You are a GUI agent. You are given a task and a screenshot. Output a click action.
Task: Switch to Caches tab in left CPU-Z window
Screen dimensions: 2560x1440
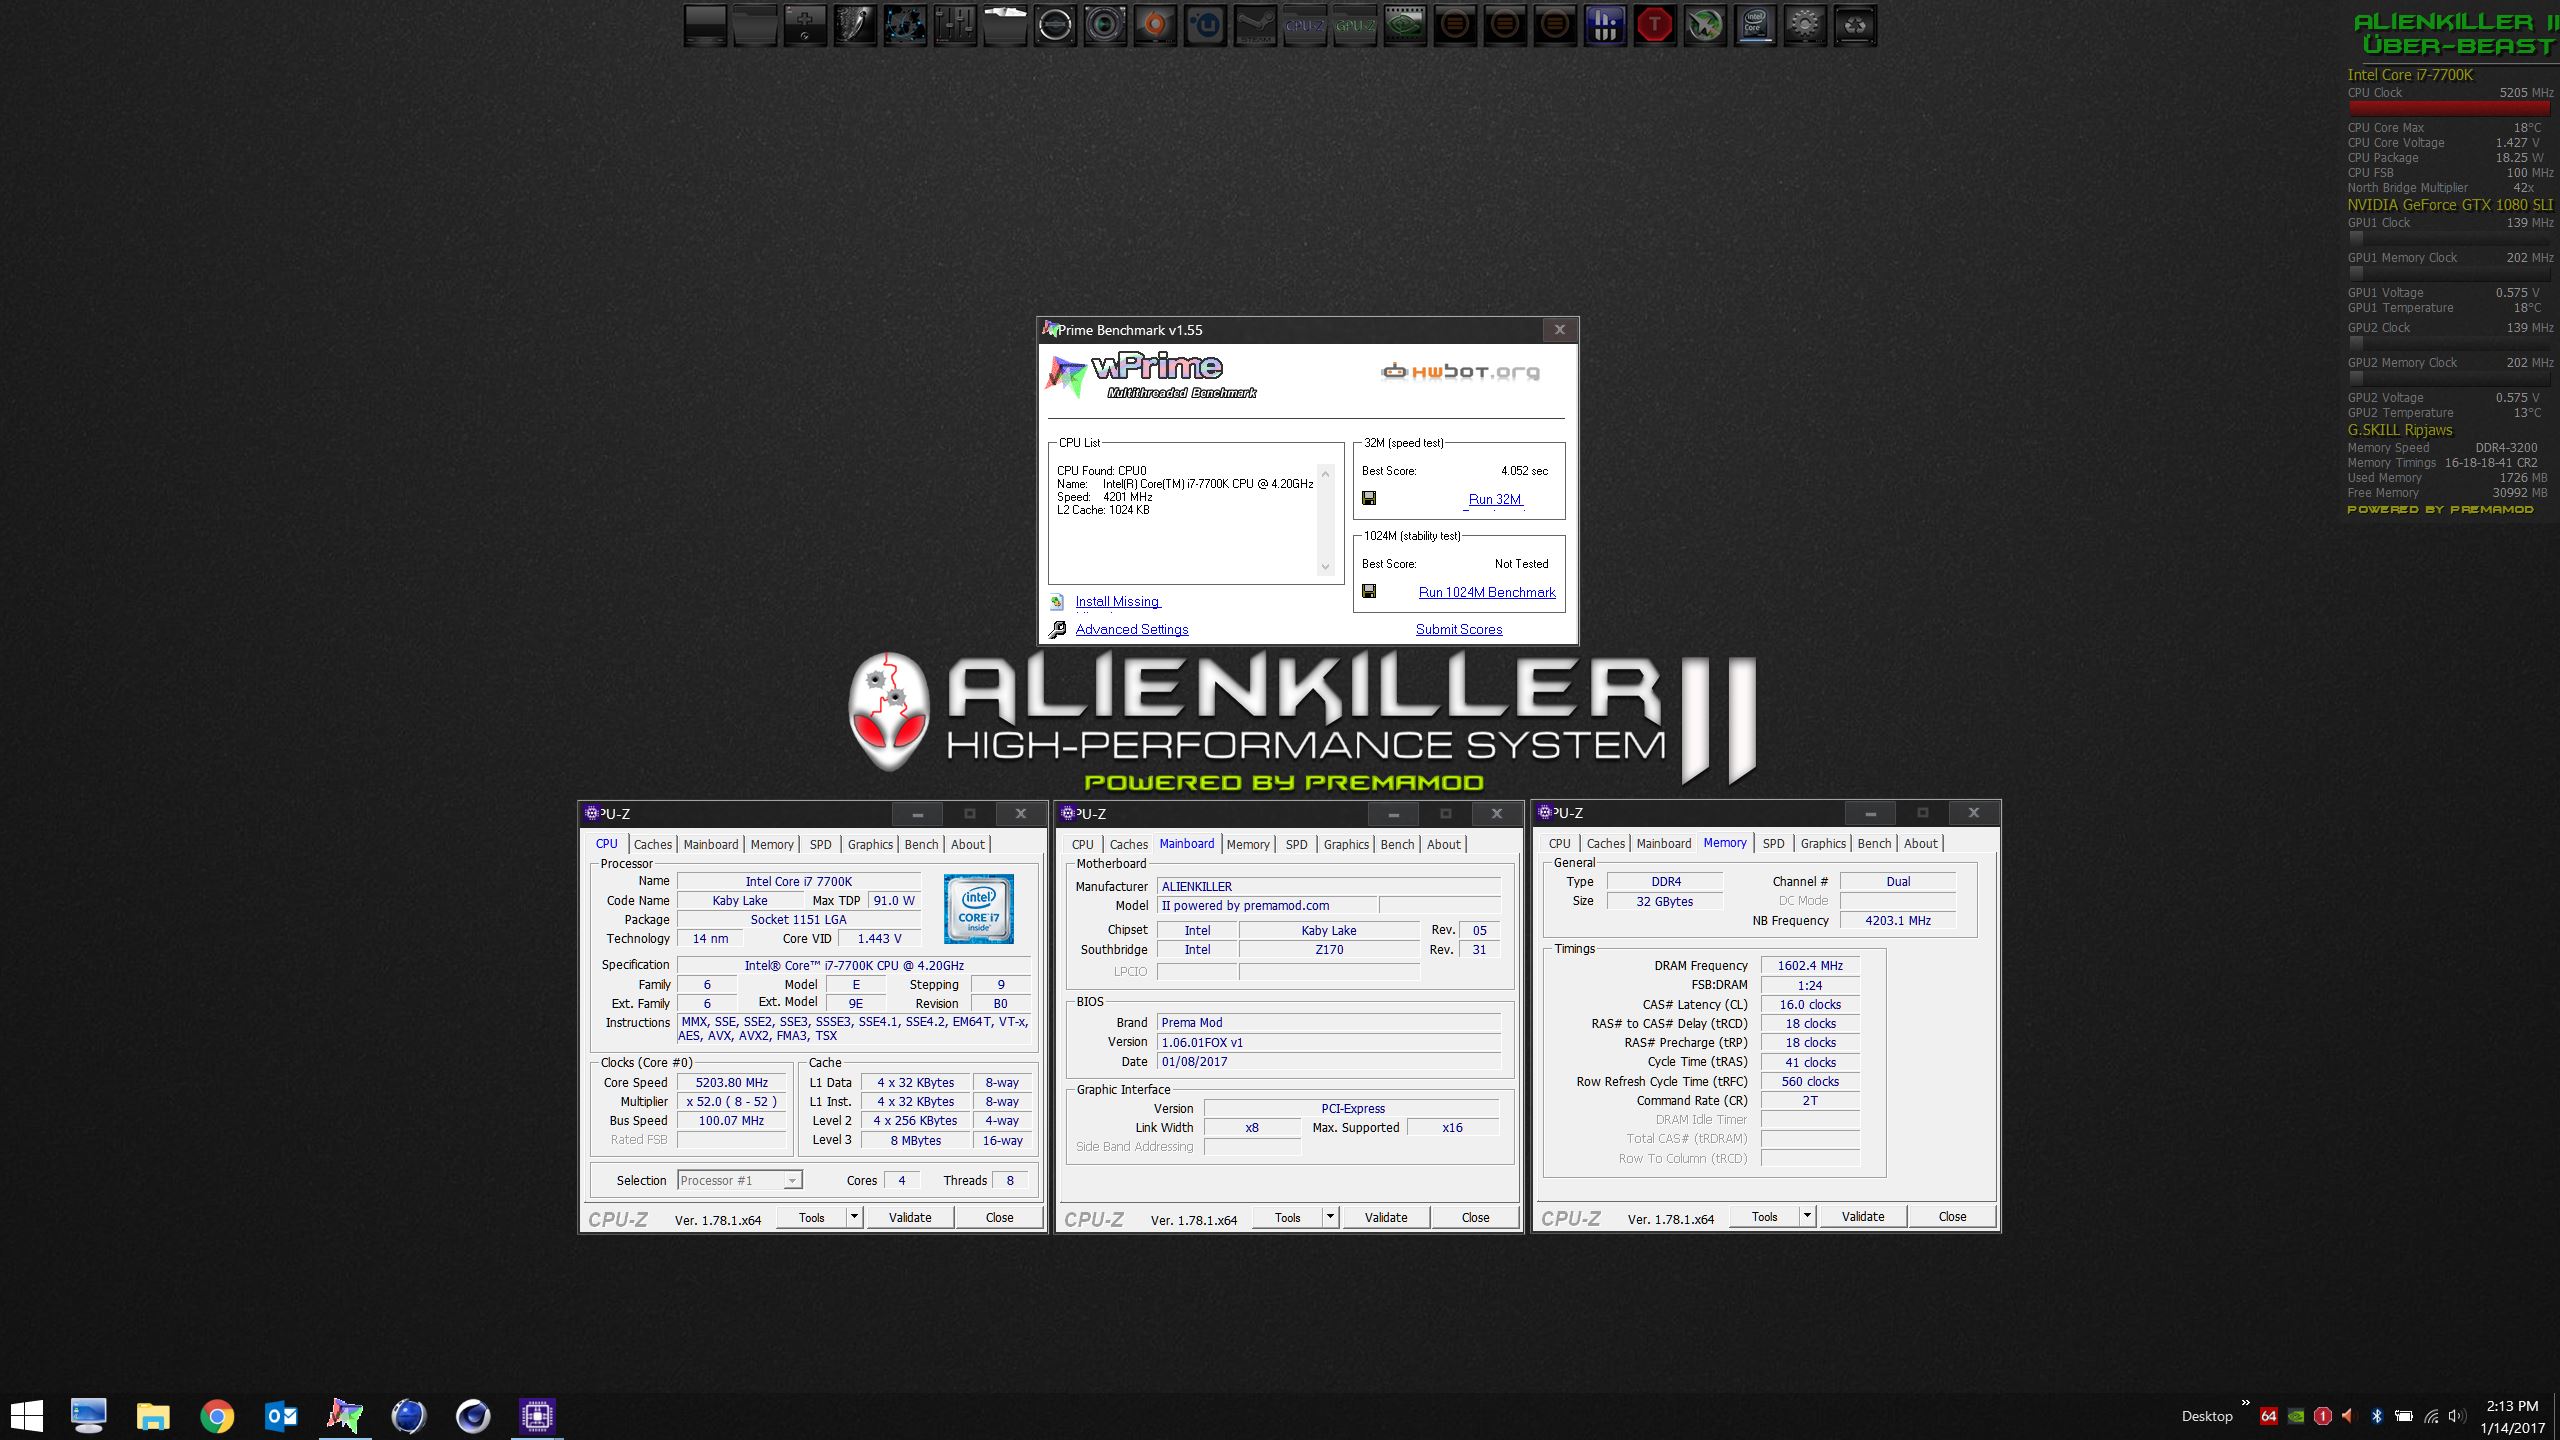tap(652, 844)
